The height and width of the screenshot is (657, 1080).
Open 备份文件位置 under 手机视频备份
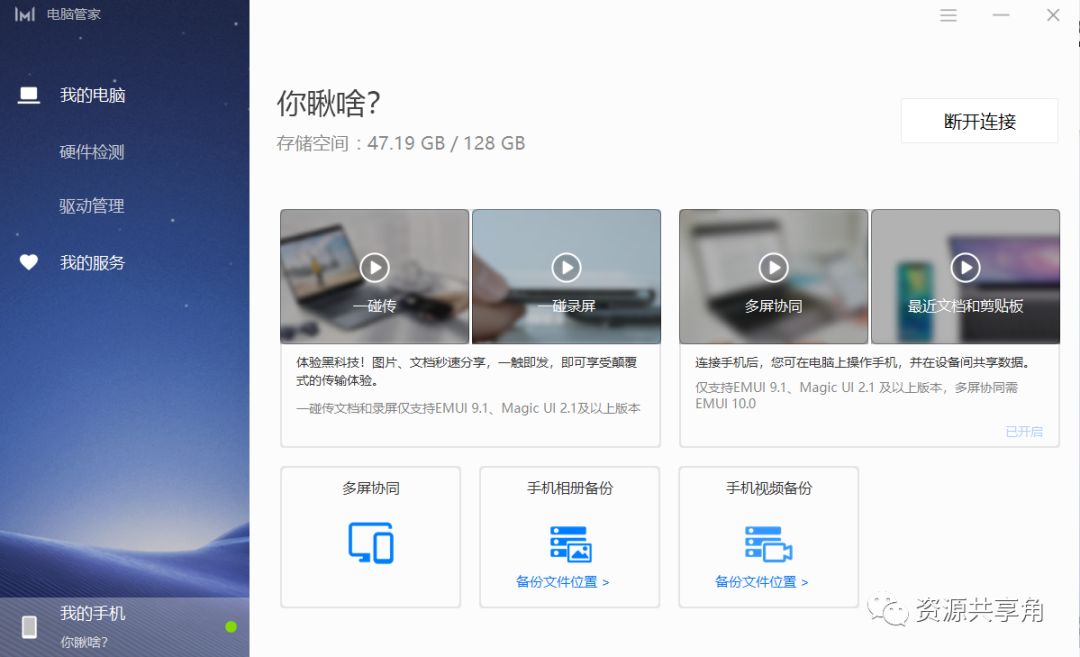pos(761,582)
